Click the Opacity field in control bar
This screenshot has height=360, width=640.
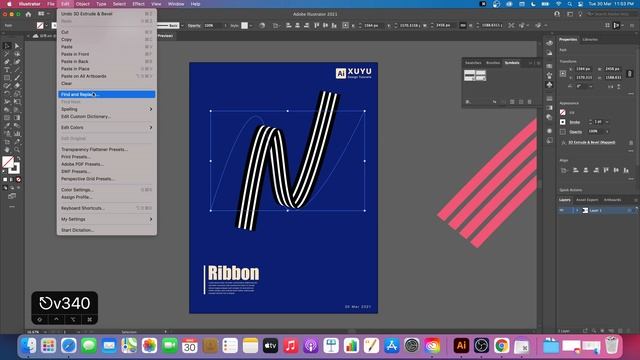click(213, 25)
